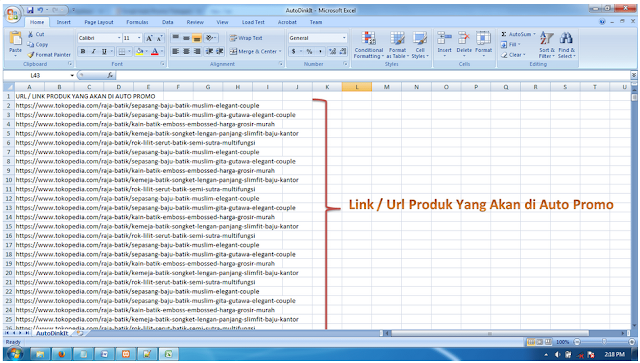640x363 pixels.
Task: Switch to Insert tab
Action: (x=63, y=22)
